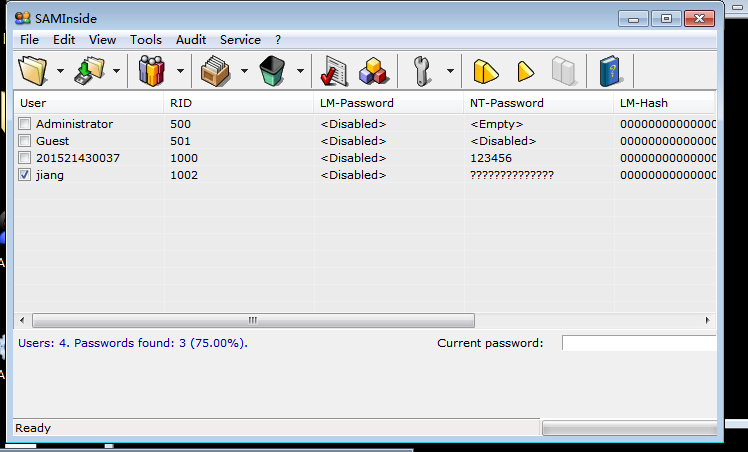
Task: Sort by the User column header
Action: tap(89, 103)
